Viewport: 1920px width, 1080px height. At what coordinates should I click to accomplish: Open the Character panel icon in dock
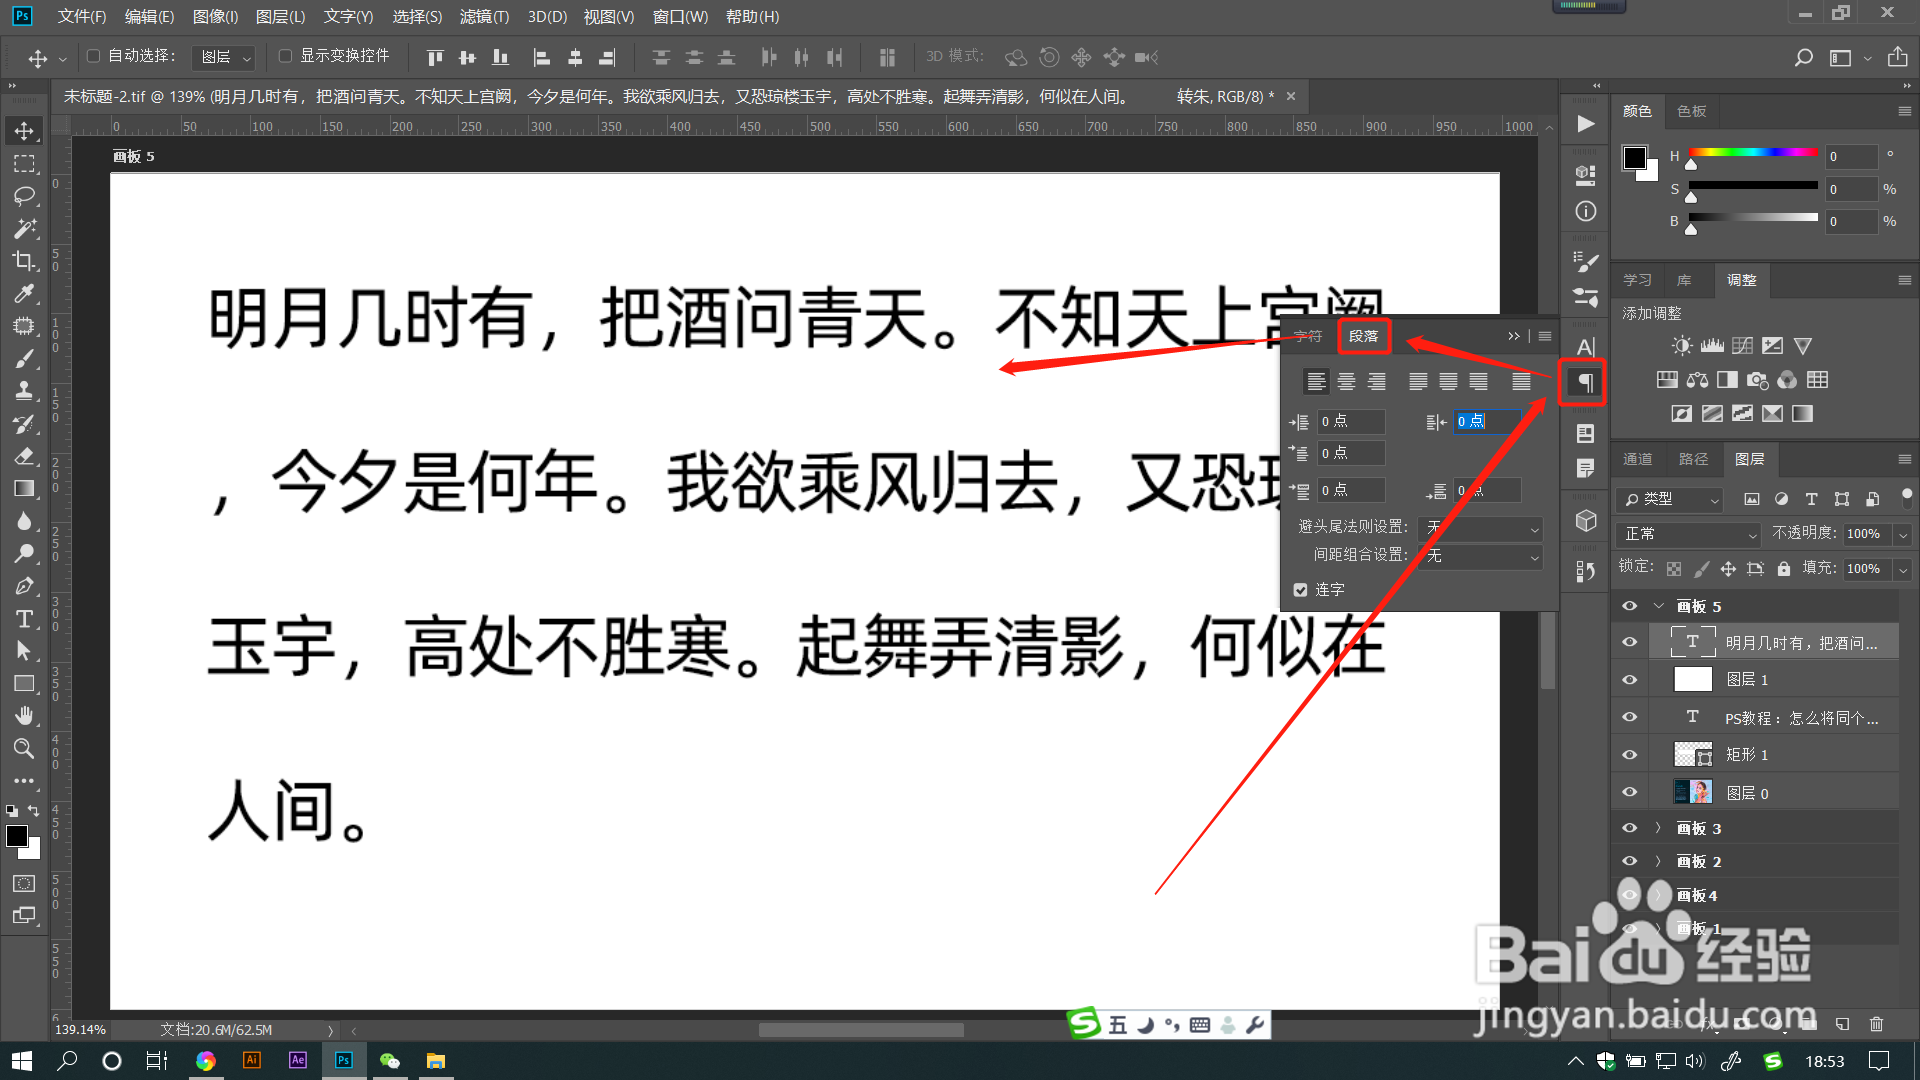[1585, 346]
